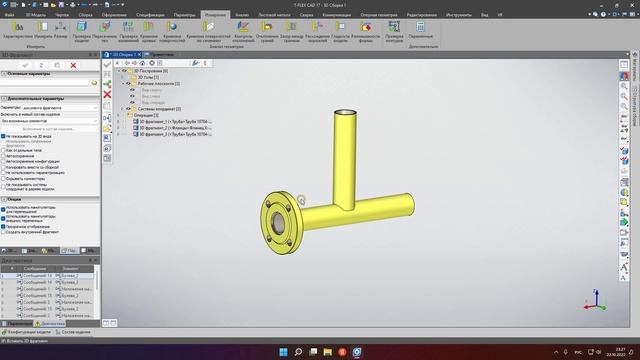Toggle visibility eye of 'Вид спереди' plane
The height and width of the screenshot is (360, 640).
[132, 102]
